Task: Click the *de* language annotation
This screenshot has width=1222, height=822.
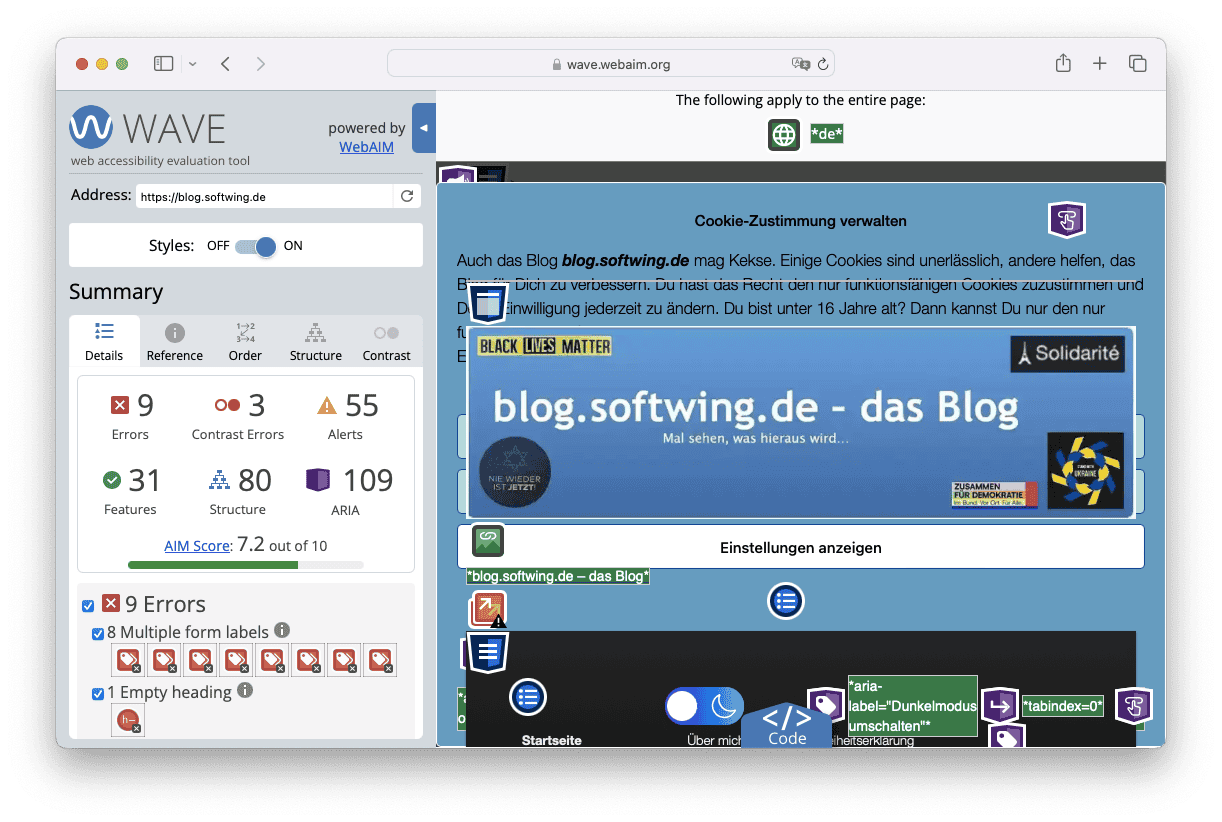Action: click(827, 134)
